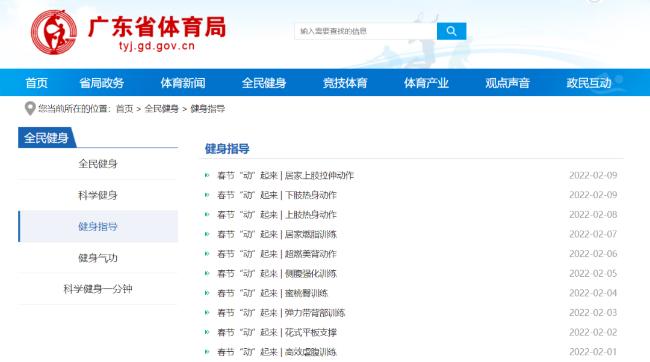
Task: Open article 高效虐腹训练
Action: pyautogui.click(x=277, y=352)
